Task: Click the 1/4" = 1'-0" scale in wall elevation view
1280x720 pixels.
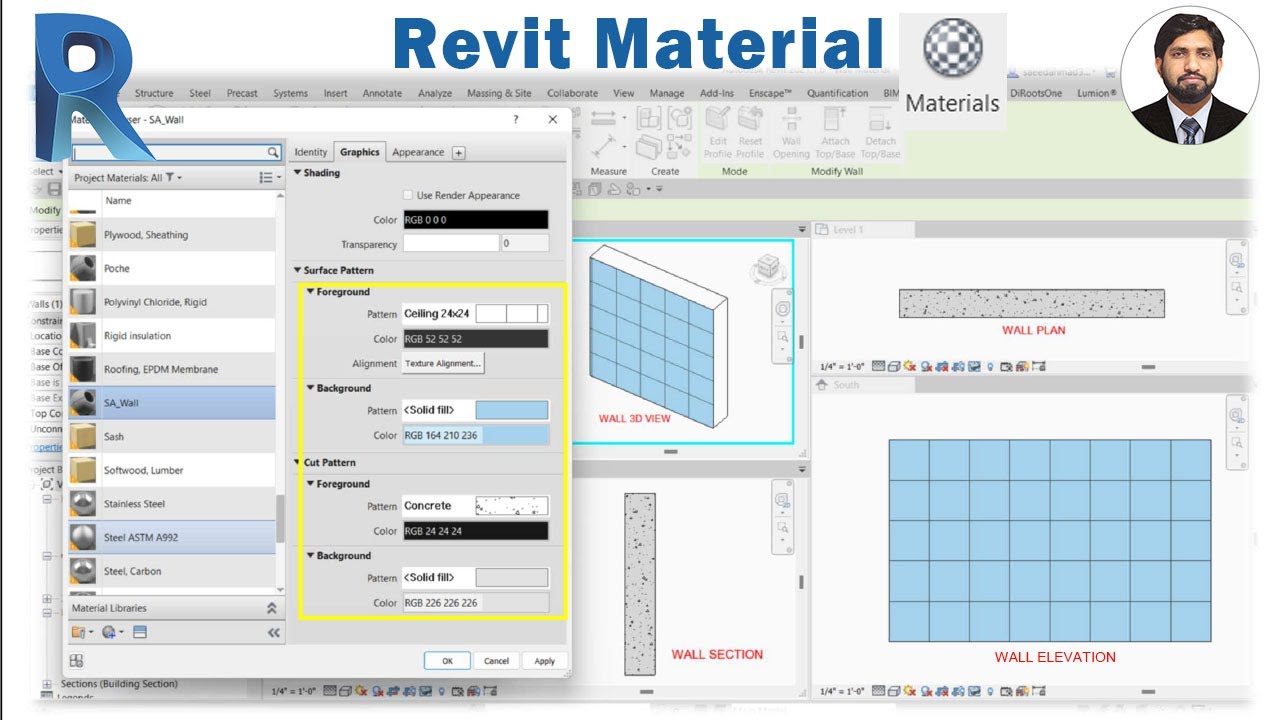Action: (x=841, y=691)
